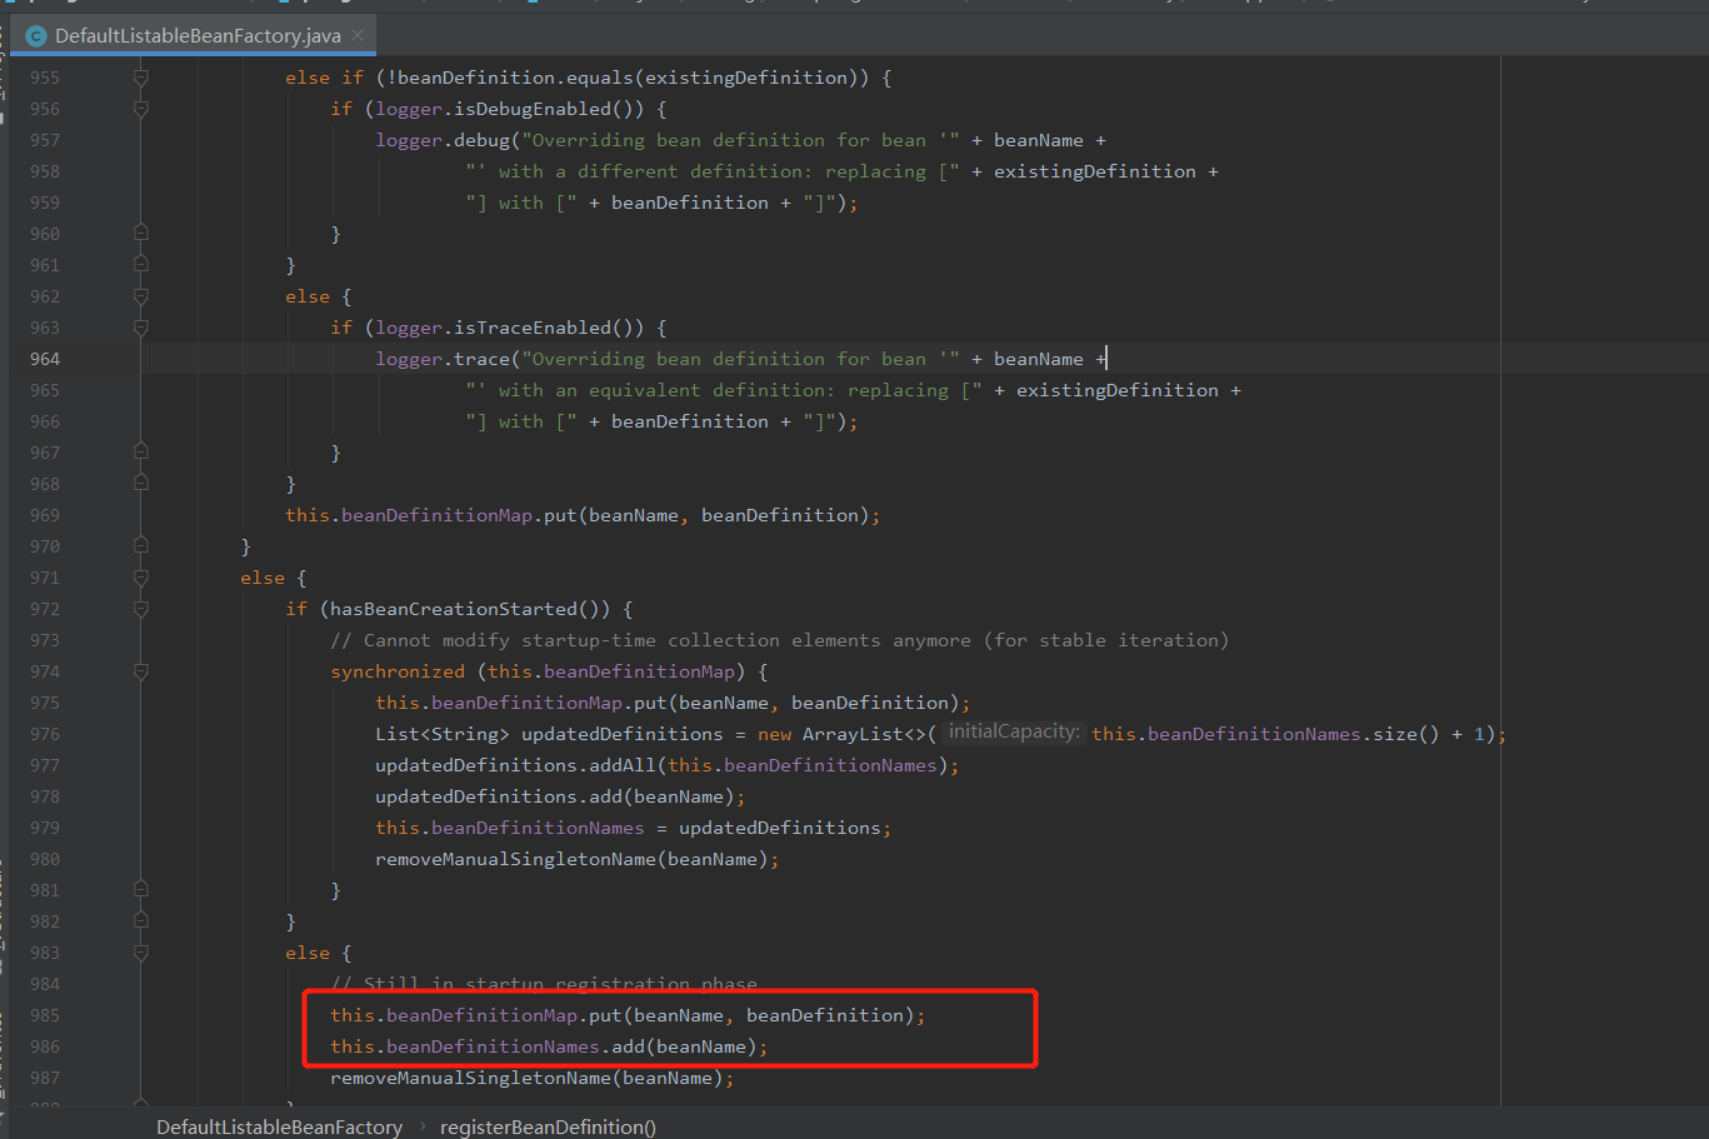Collapse the synchronized beanDefinitionMap block
Image resolution: width=1709 pixels, height=1139 pixels.
coord(140,671)
